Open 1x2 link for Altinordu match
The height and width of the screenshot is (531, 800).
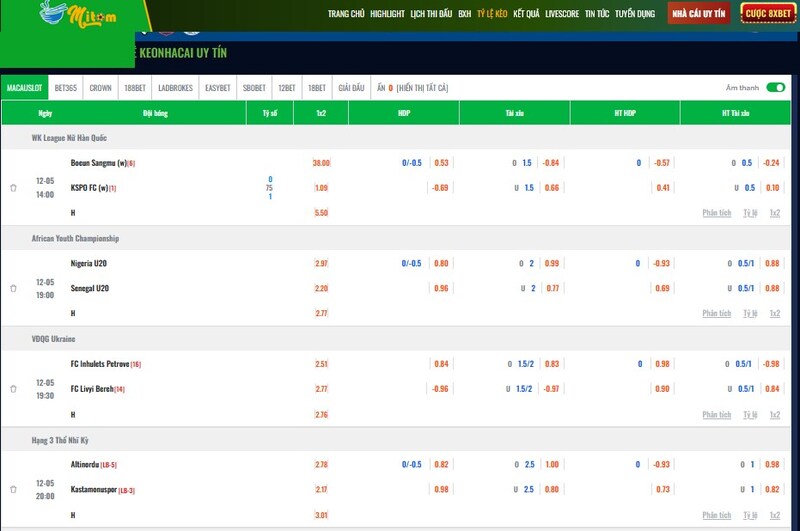pos(774,515)
